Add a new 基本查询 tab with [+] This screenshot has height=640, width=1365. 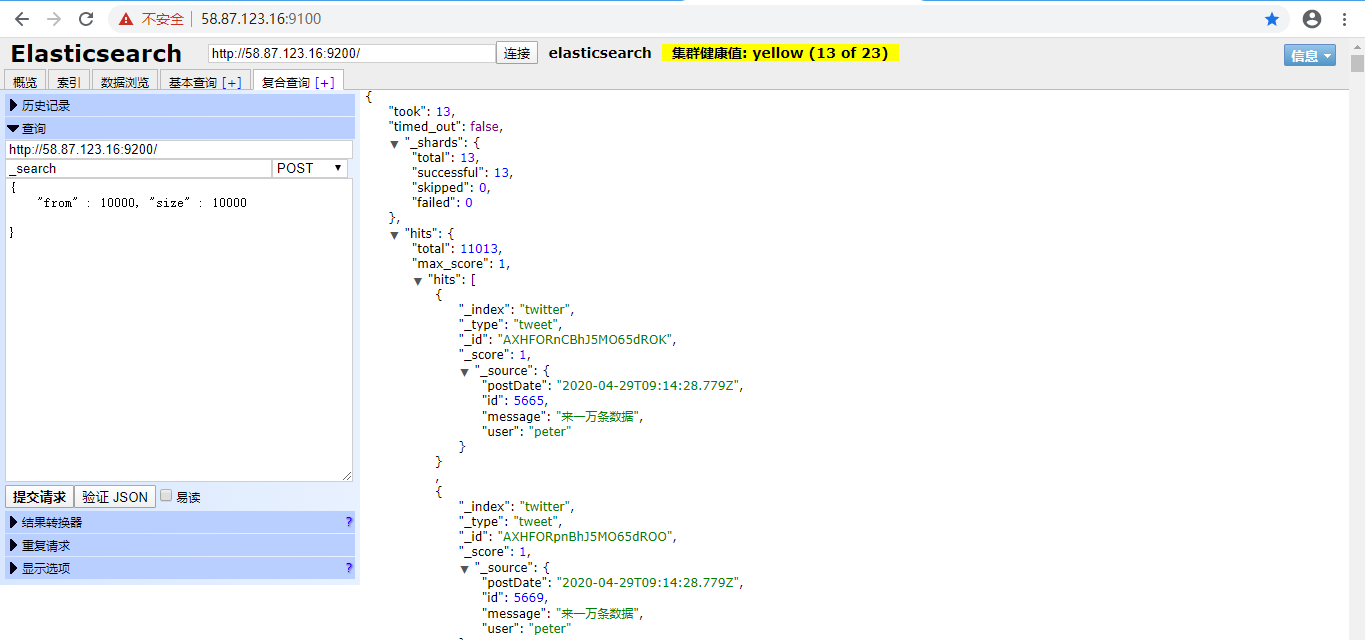pyautogui.click(x=232, y=82)
